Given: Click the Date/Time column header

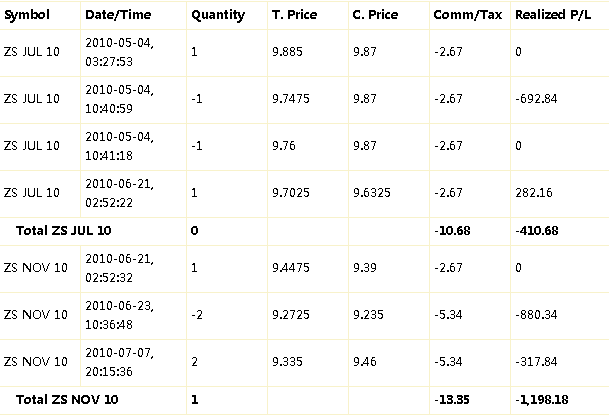Looking at the screenshot, I should click(118, 15).
